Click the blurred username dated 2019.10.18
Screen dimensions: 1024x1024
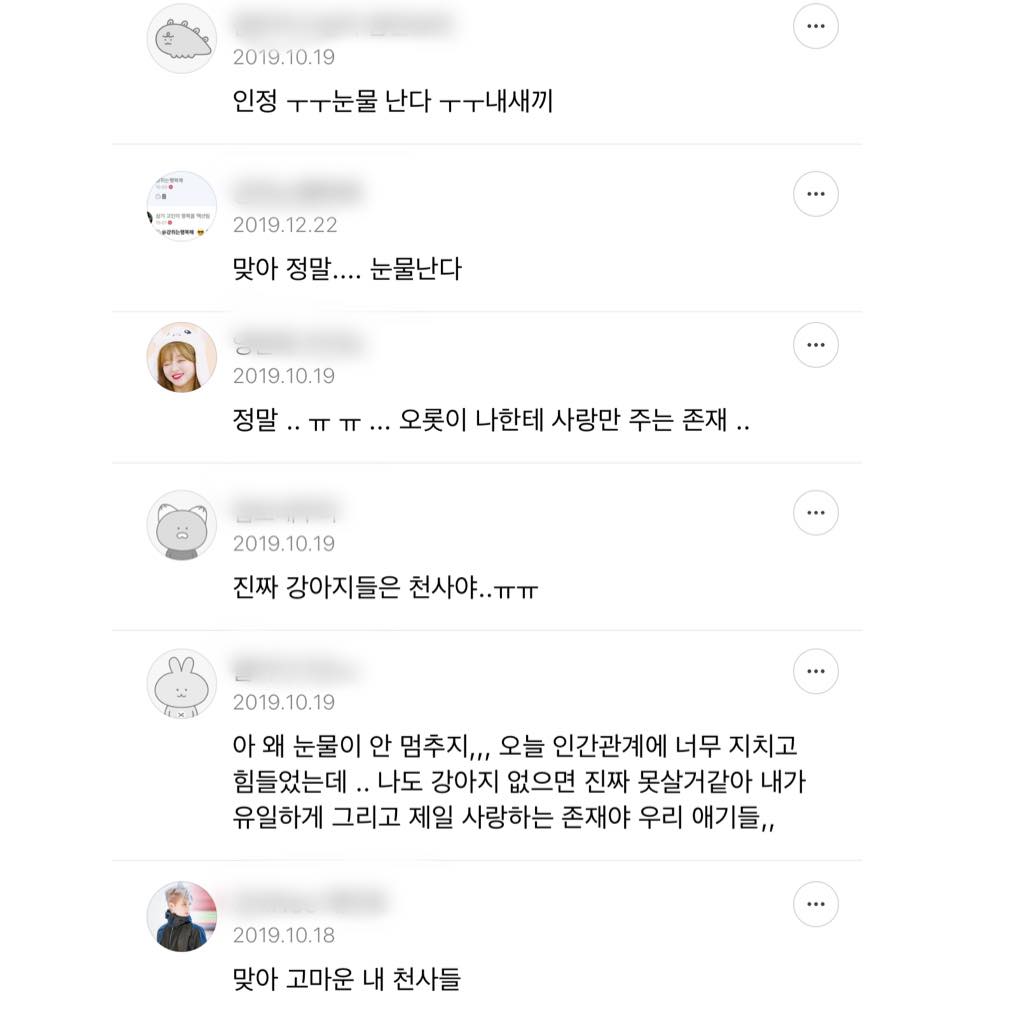pos(308,902)
